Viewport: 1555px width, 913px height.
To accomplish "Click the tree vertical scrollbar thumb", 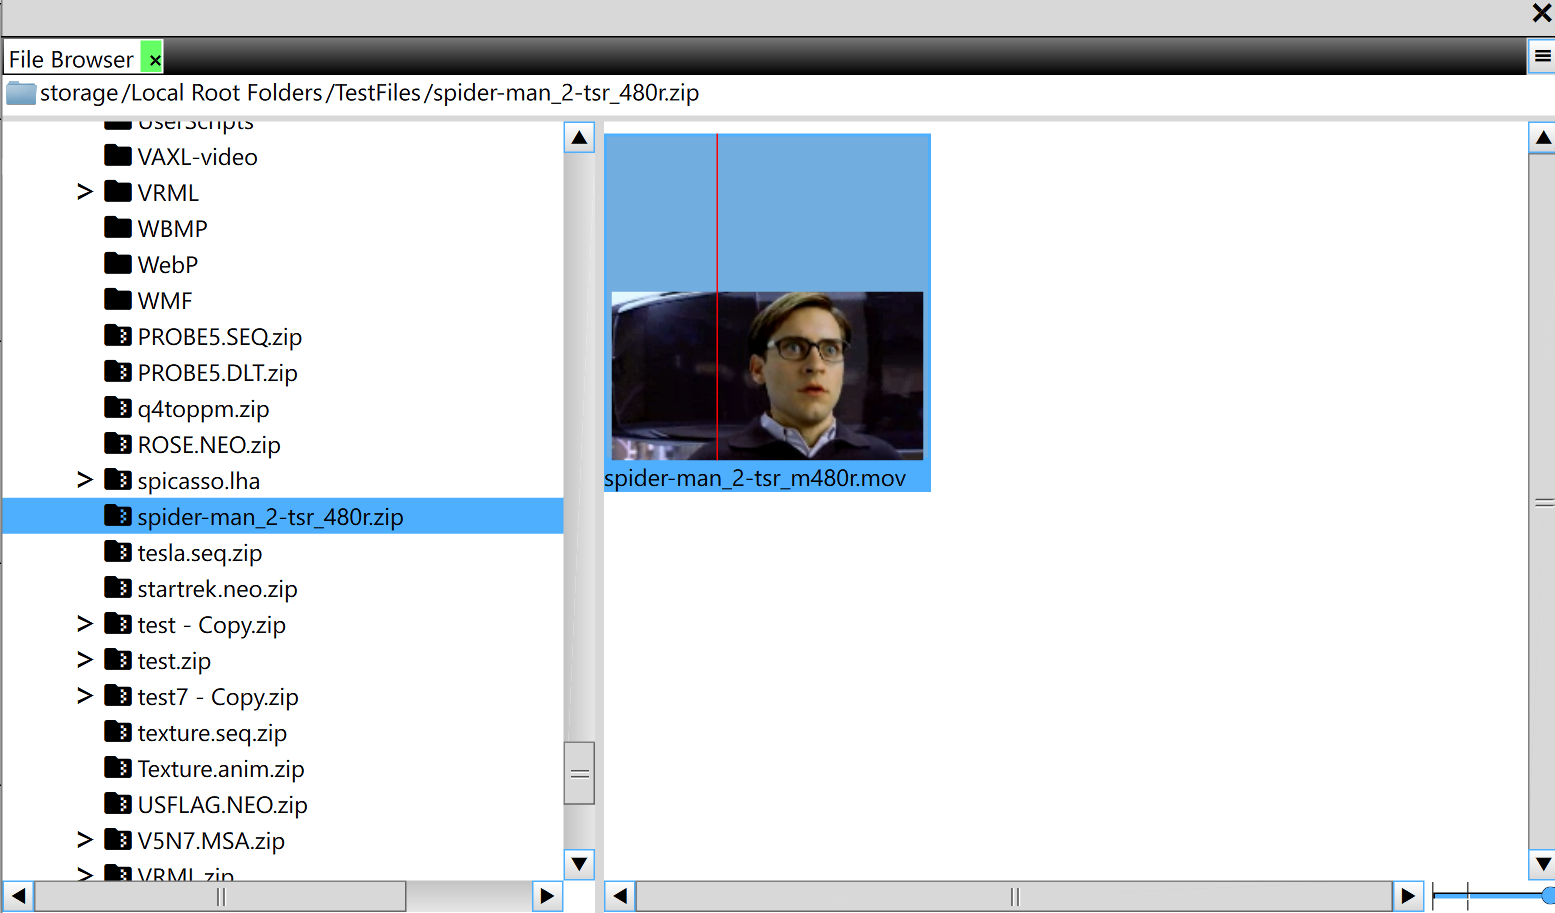I will pos(579,773).
